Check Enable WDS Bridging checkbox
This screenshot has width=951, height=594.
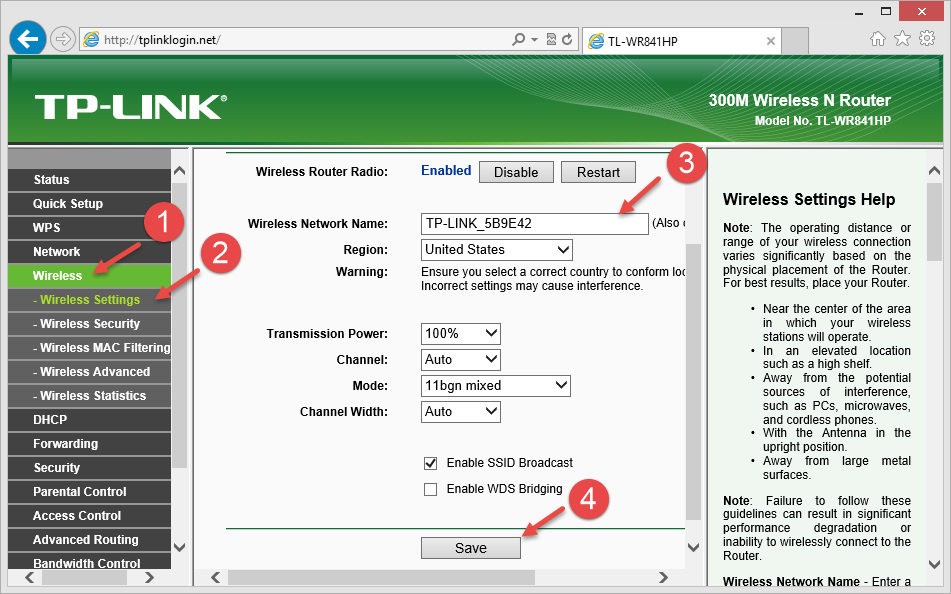pos(431,490)
